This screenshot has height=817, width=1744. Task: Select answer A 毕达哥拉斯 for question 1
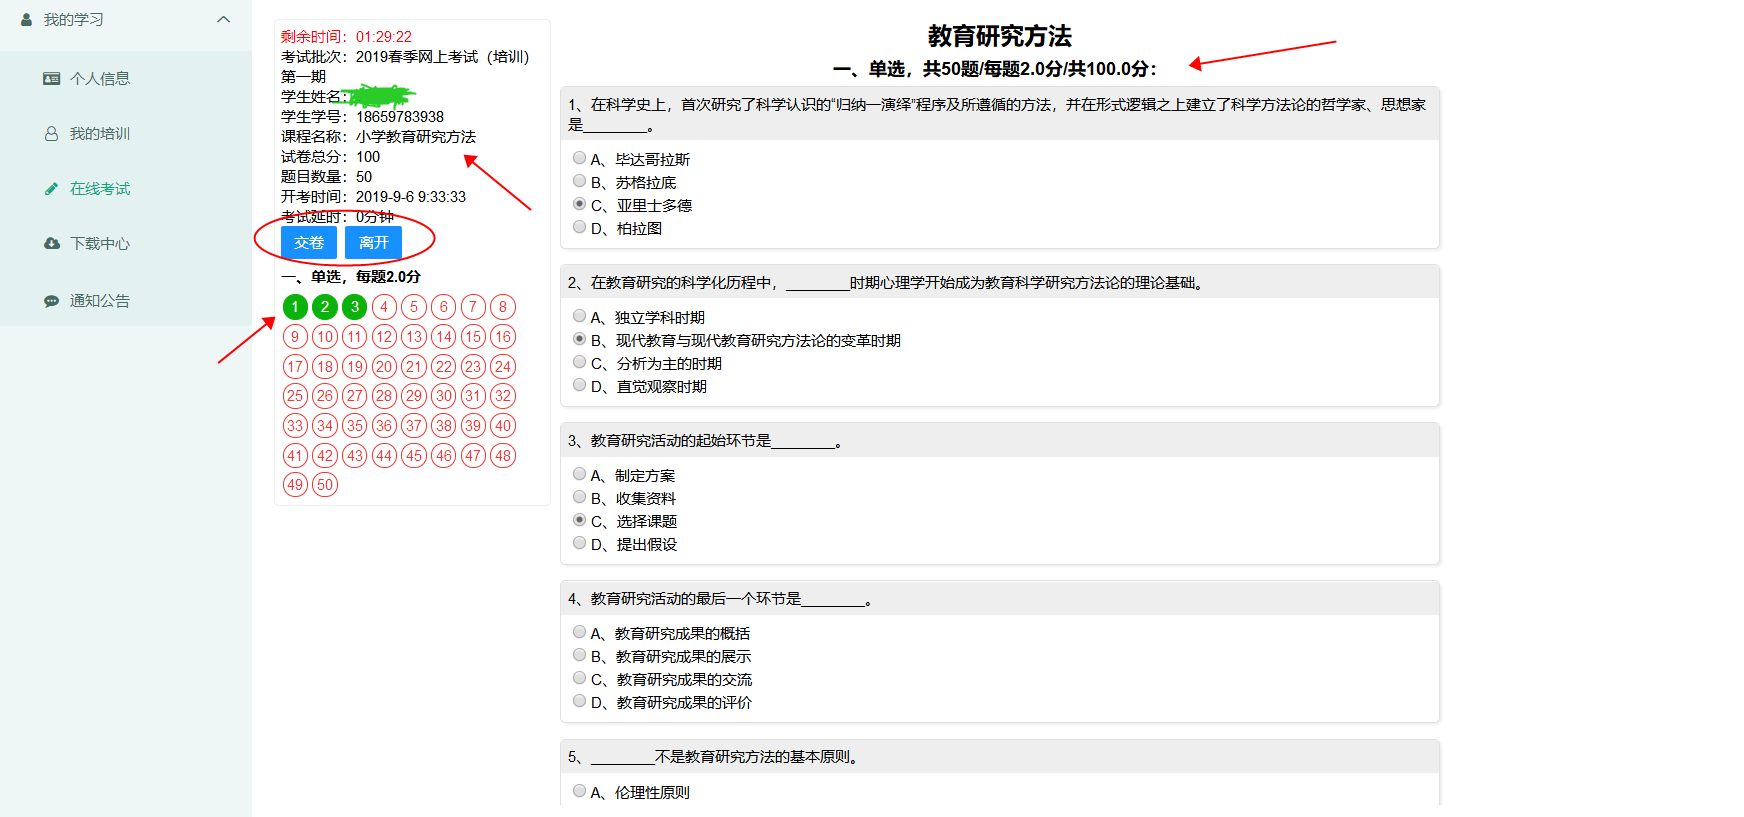[579, 158]
